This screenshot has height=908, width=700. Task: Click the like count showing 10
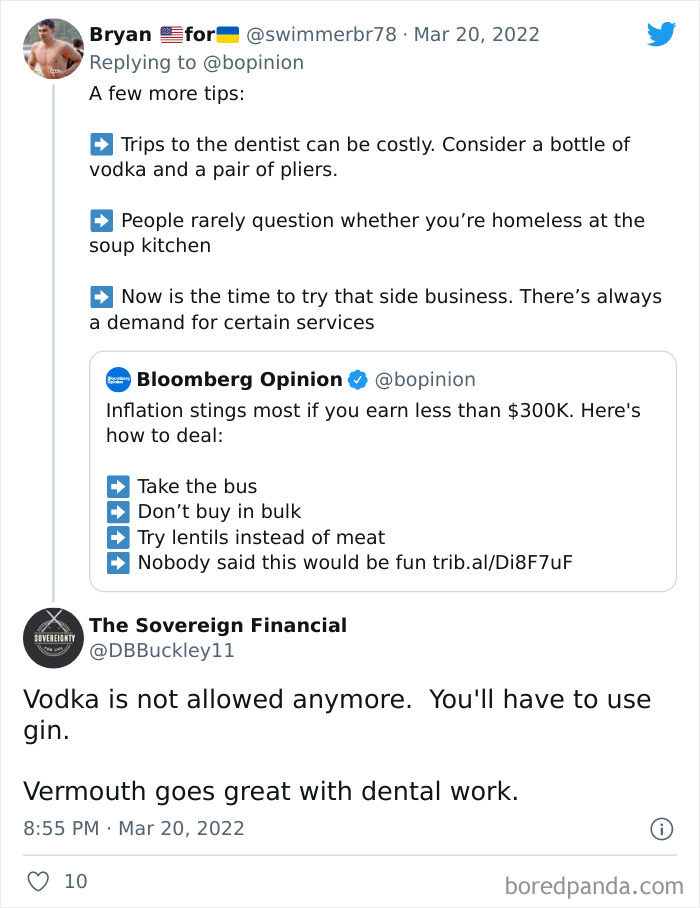75,881
